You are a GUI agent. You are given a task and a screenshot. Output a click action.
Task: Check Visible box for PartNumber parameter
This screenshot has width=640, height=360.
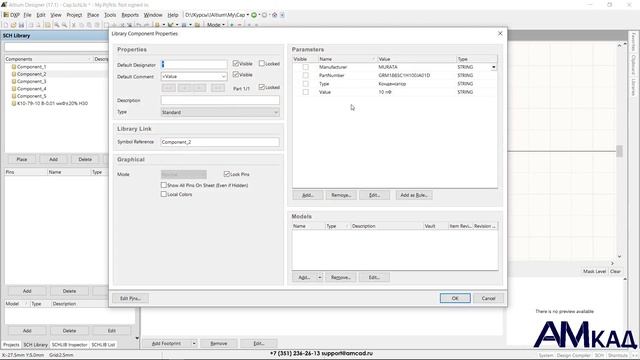coord(305,75)
